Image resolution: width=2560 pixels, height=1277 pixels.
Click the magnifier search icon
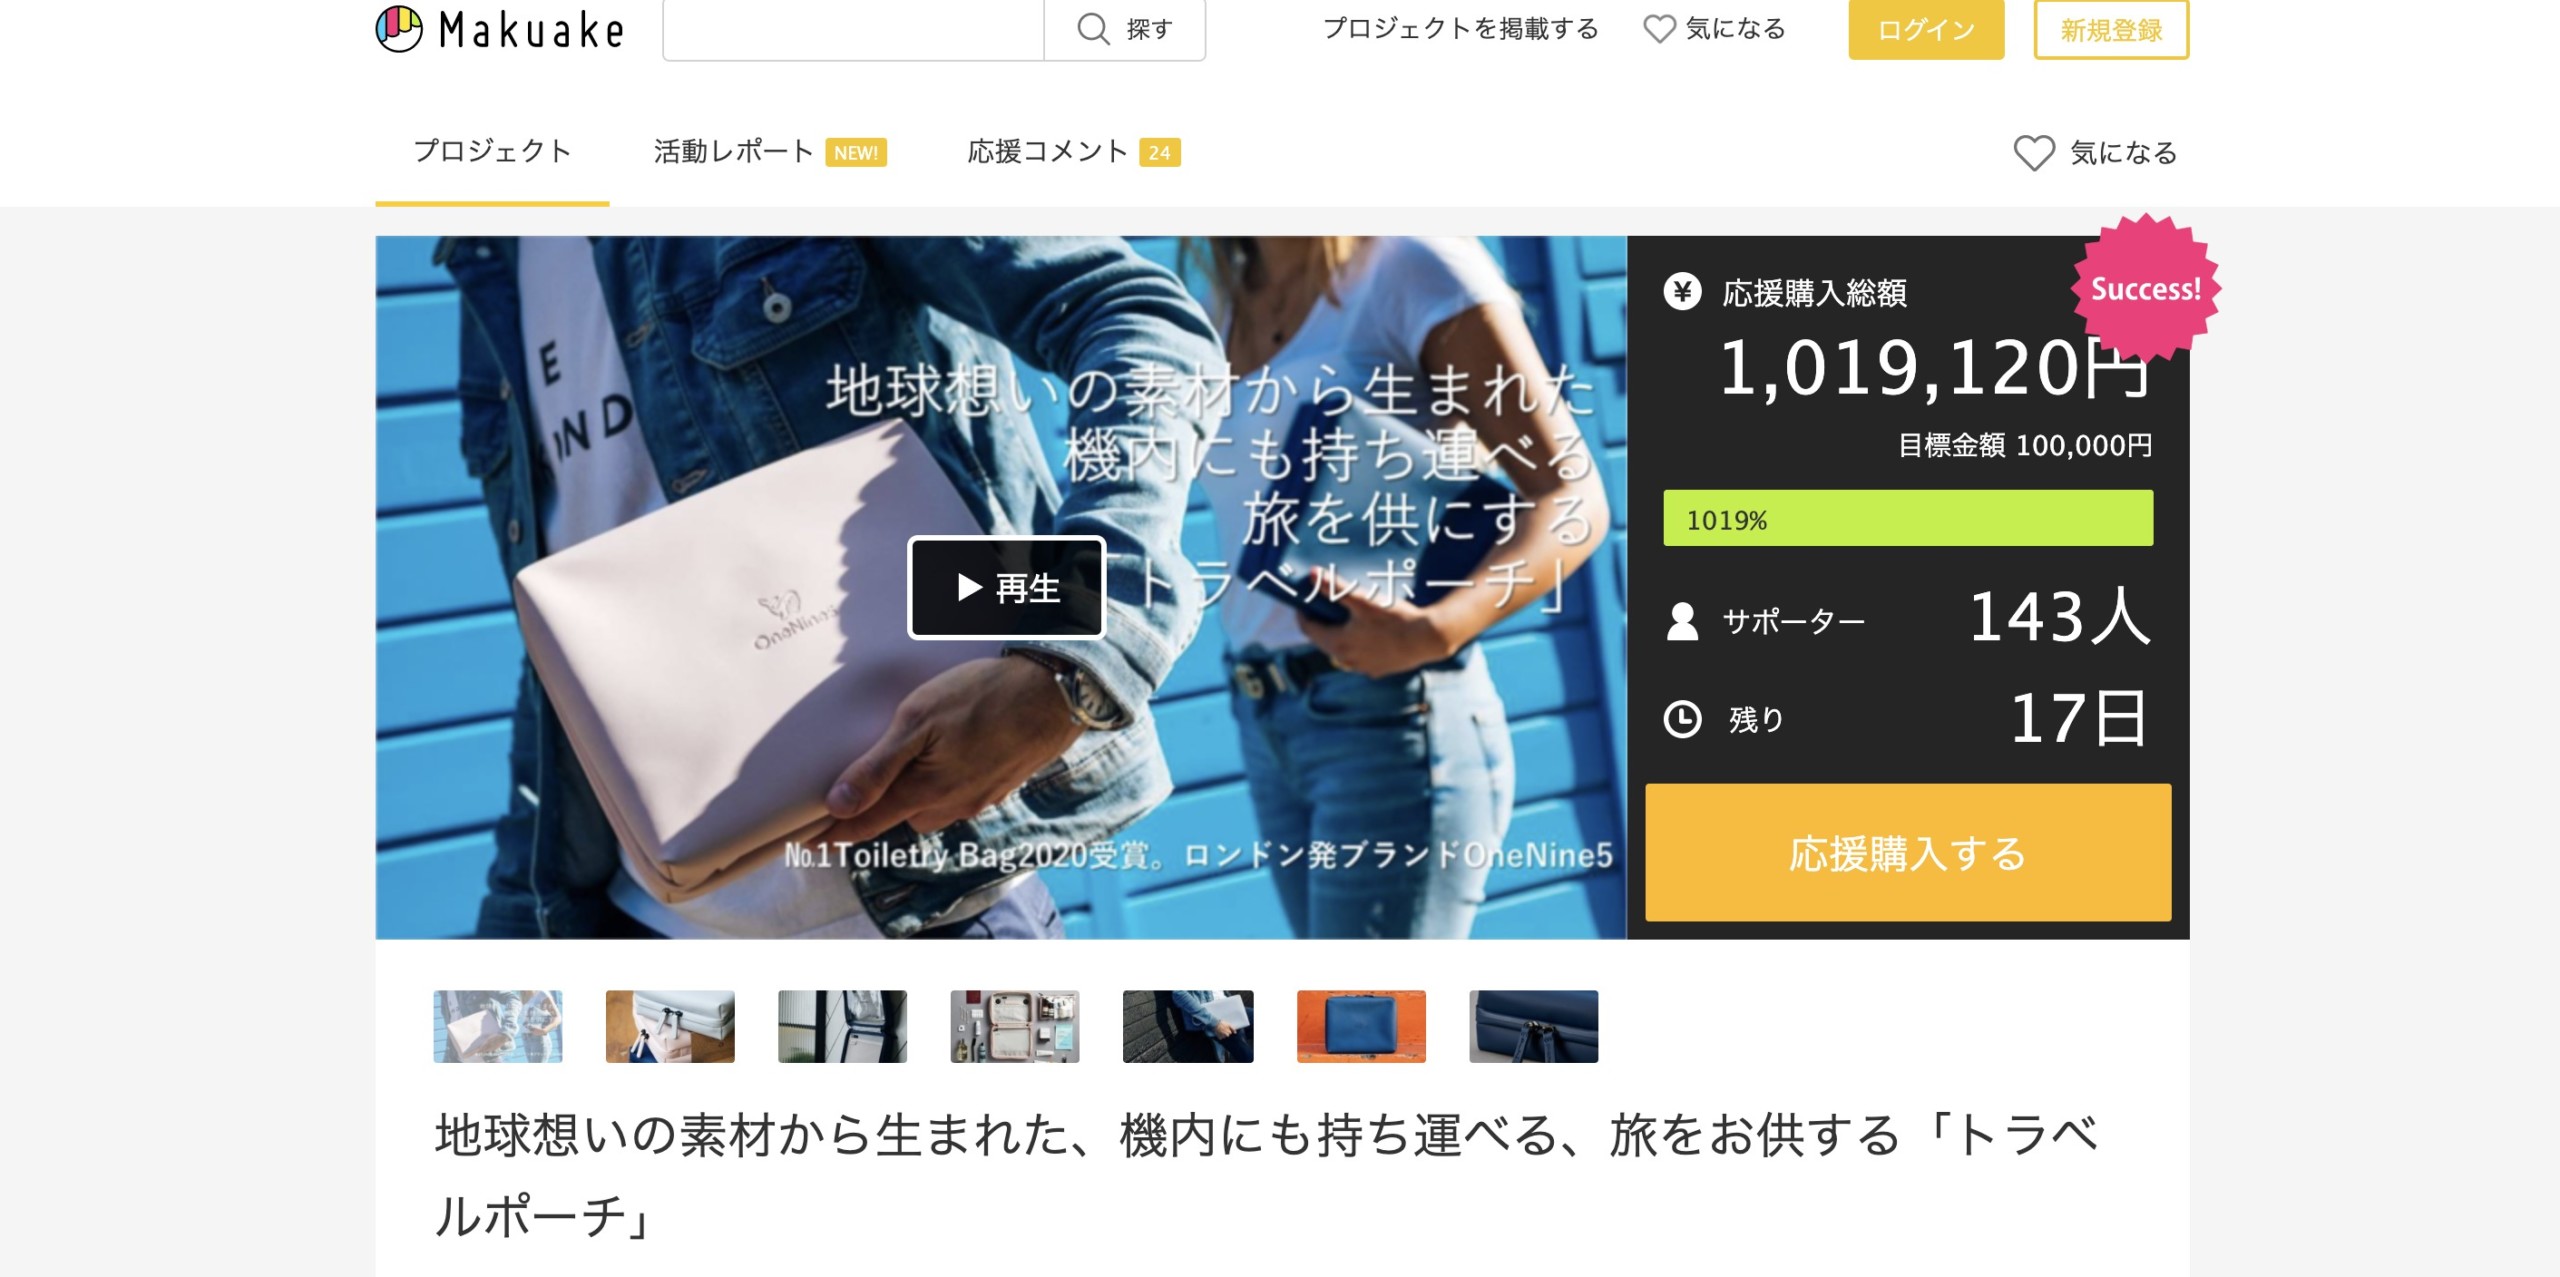[1092, 29]
